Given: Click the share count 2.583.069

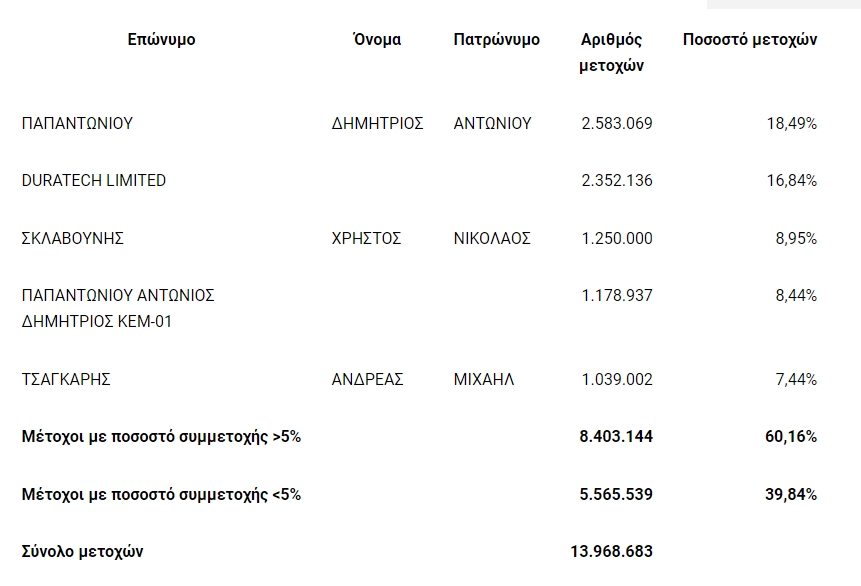Looking at the screenshot, I should point(617,123).
